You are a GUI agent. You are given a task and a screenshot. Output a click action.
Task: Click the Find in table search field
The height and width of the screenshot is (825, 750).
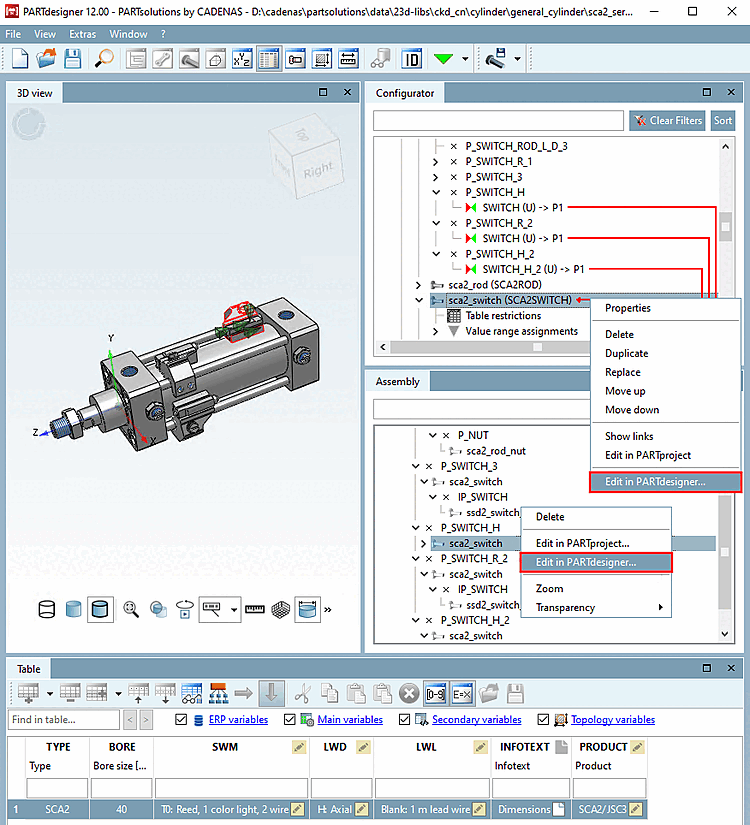click(x=63, y=719)
